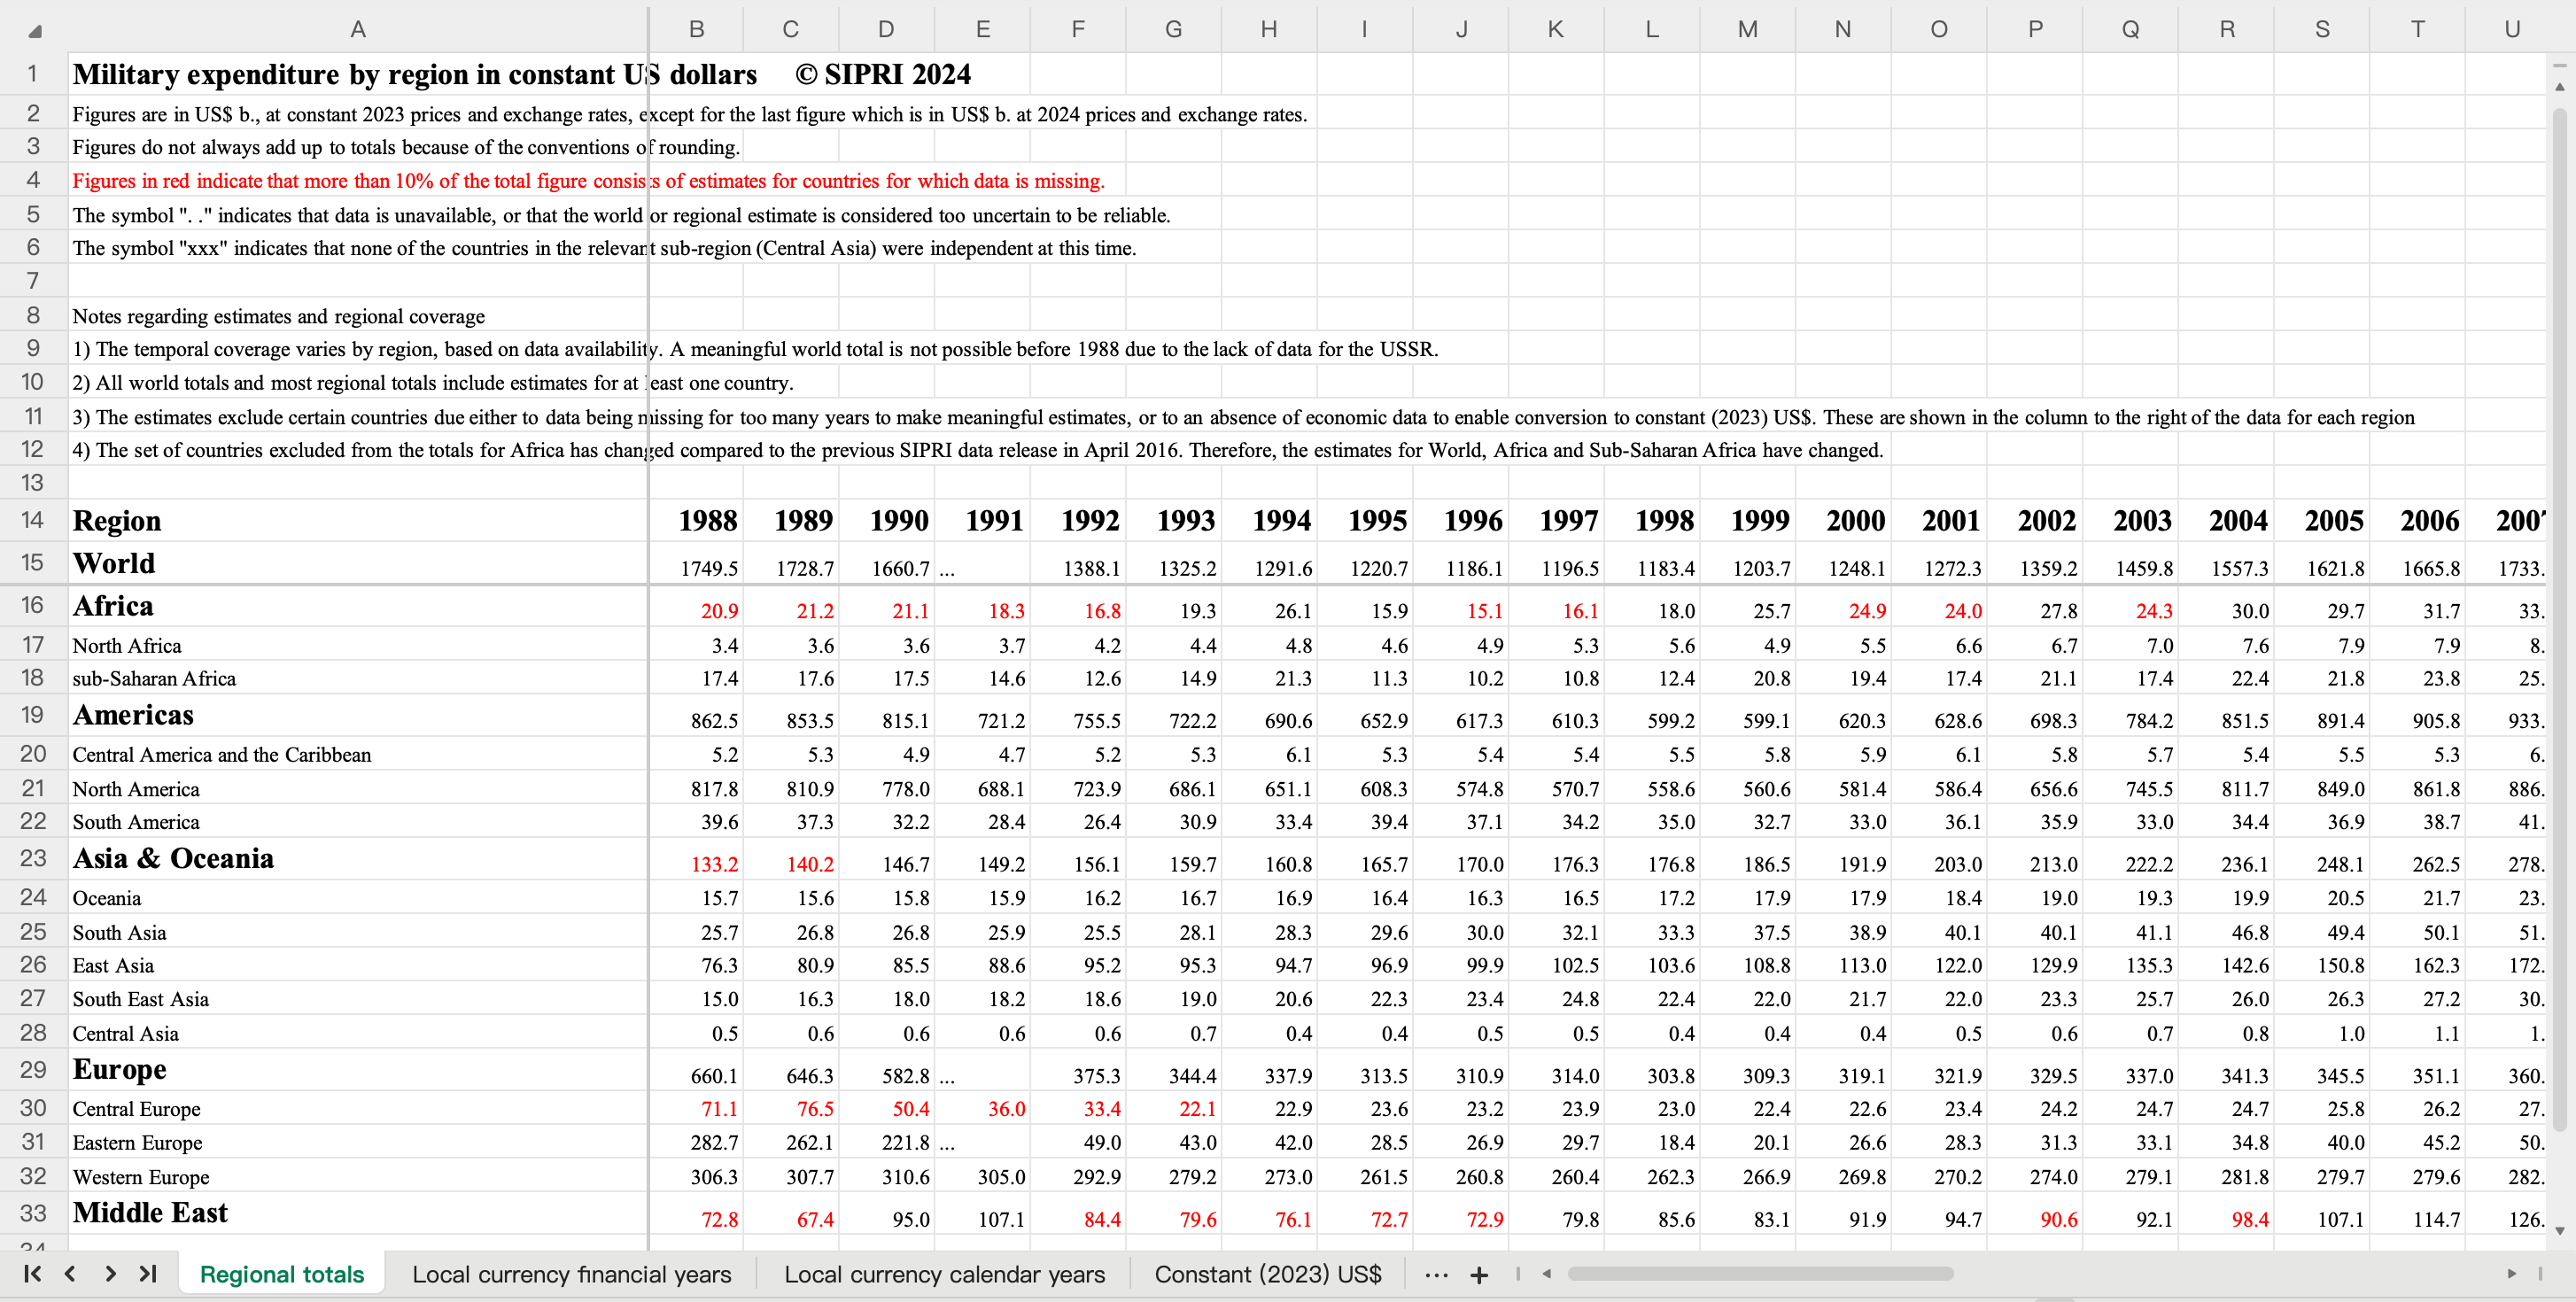Show more sheets via ellipsis button
2576x1302 pixels.
tap(1436, 1274)
